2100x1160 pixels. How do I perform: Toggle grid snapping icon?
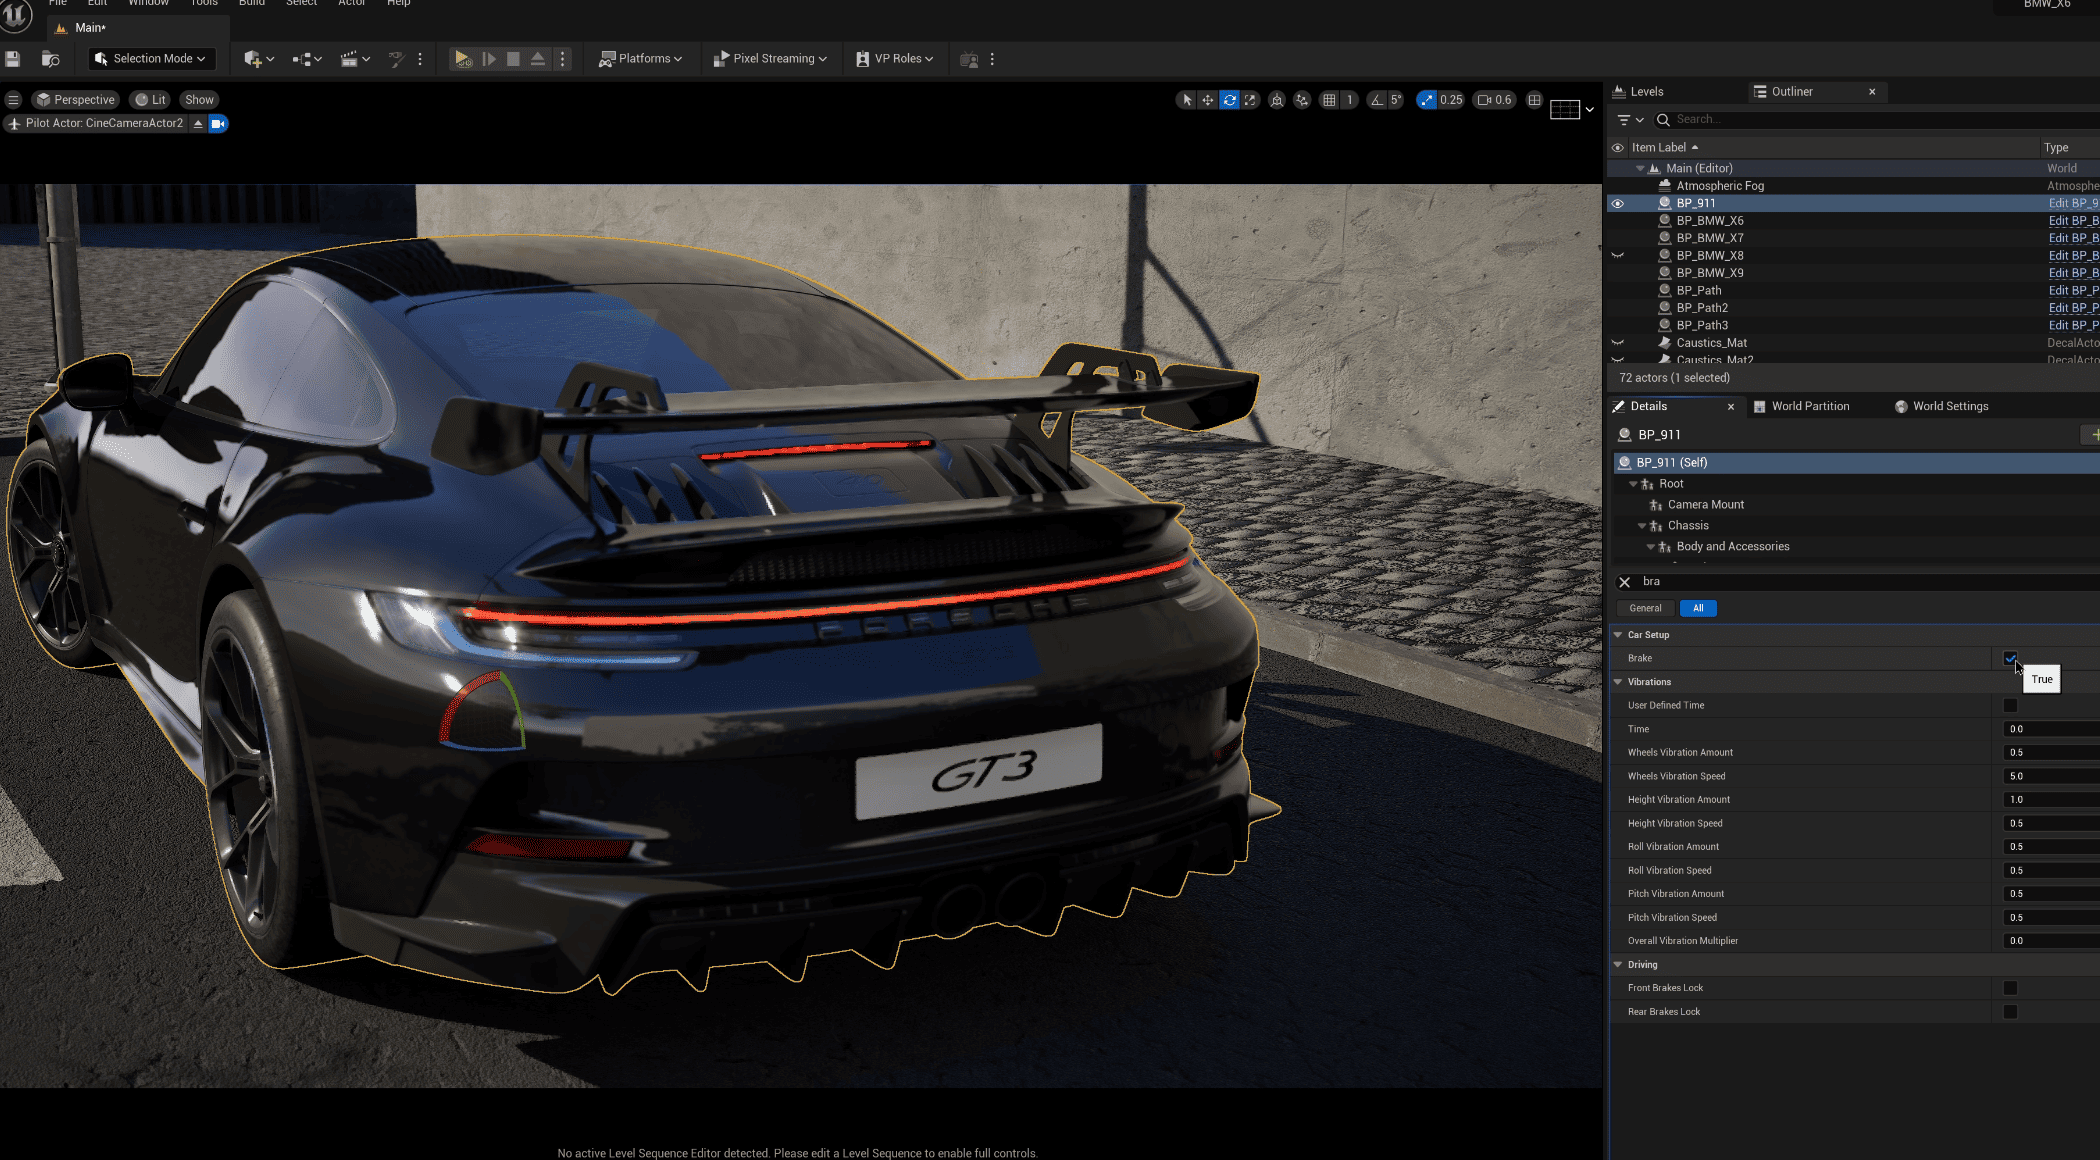pos(1329,100)
